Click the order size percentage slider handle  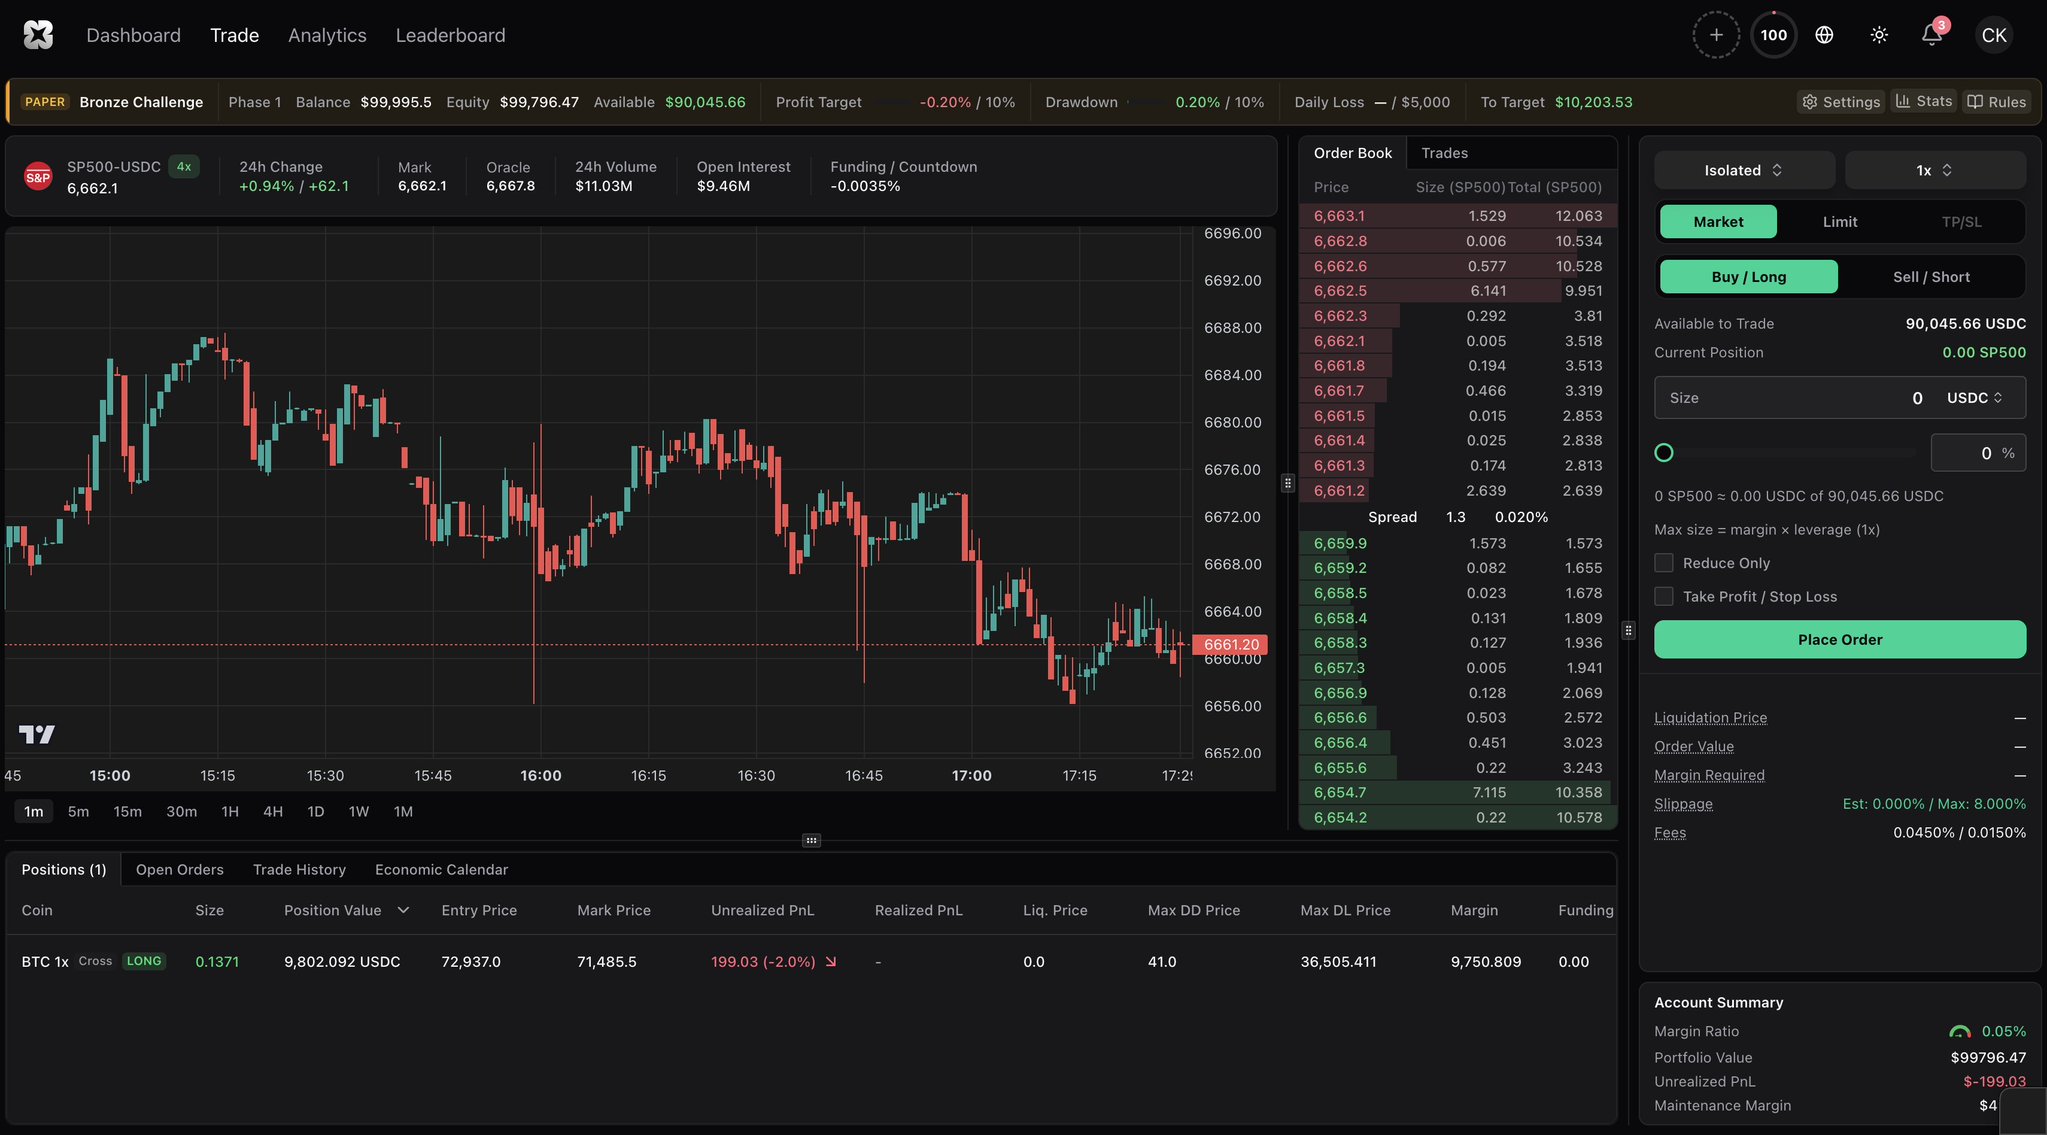tap(1664, 453)
